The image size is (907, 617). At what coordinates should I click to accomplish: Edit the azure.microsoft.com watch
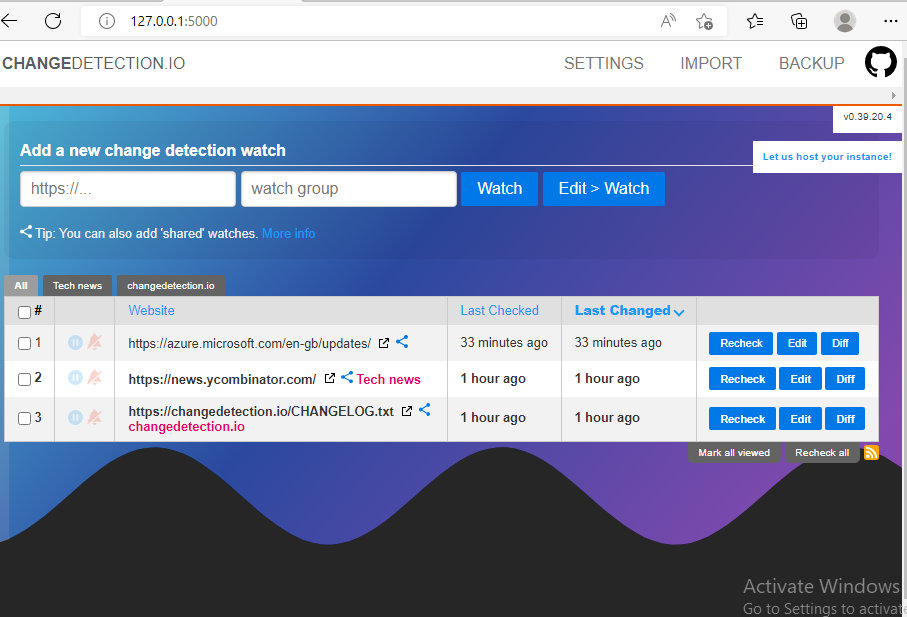click(x=797, y=343)
